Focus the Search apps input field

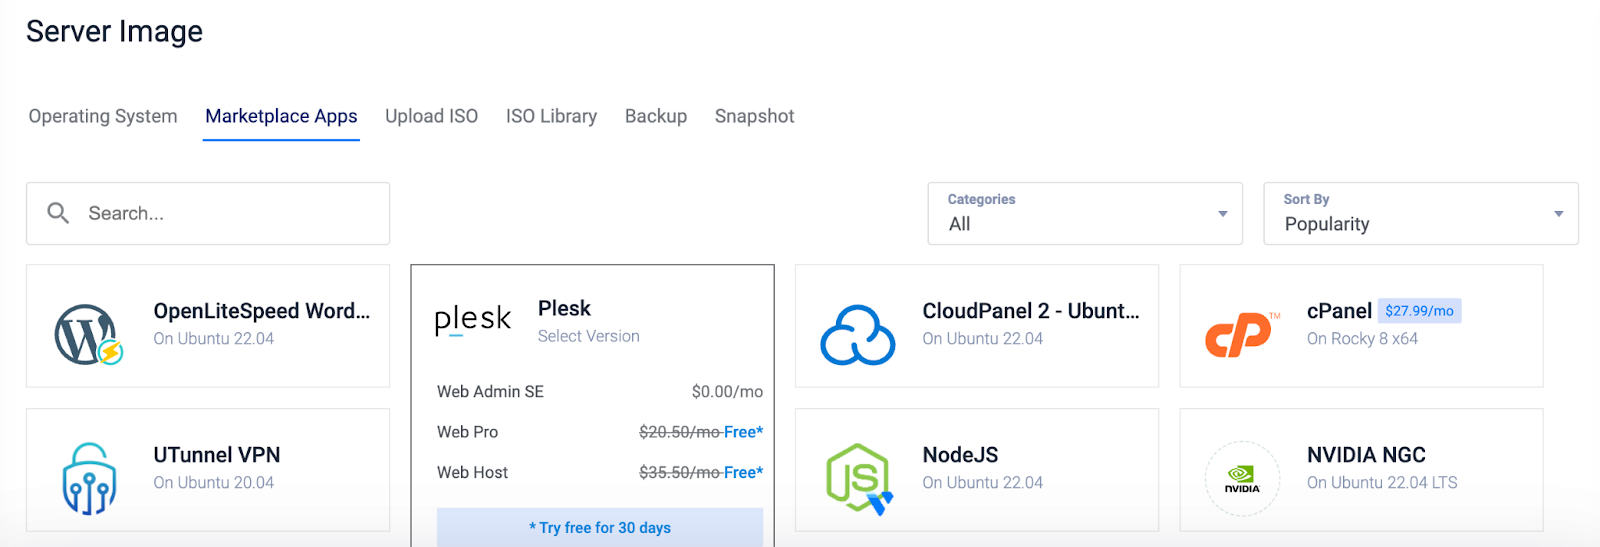coord(208,213)
